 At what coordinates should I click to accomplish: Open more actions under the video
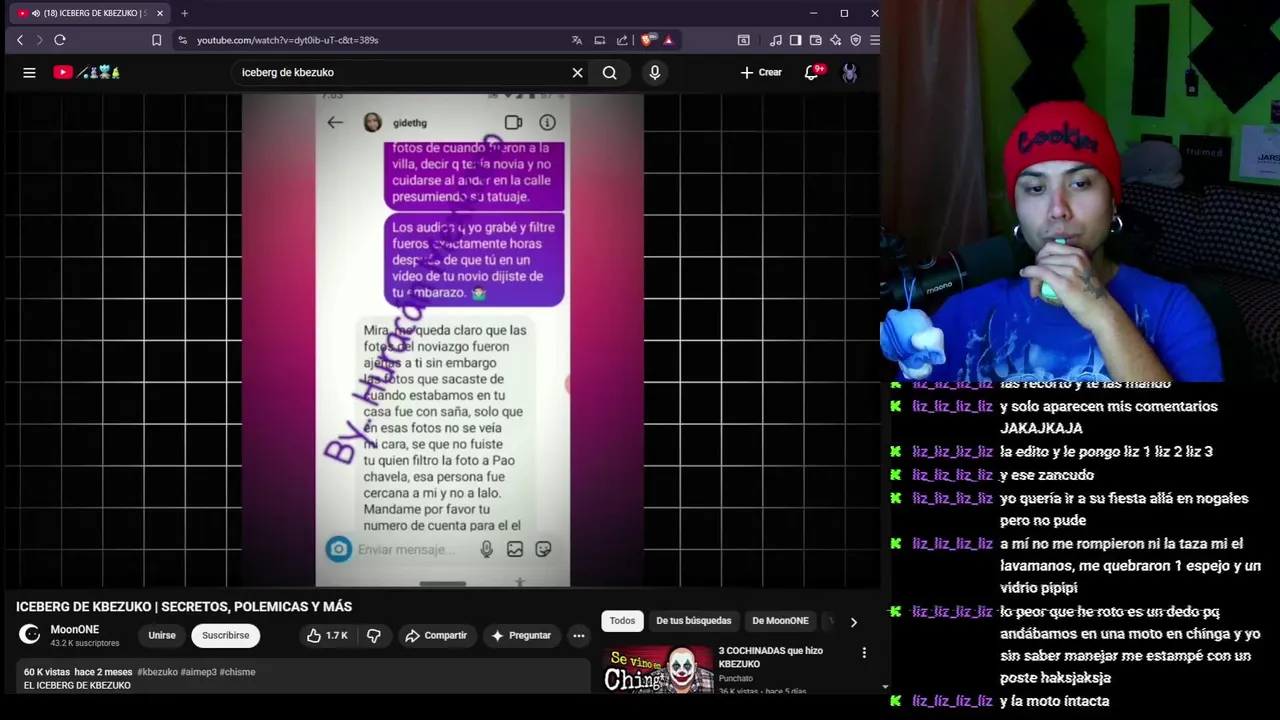(578, 635)
